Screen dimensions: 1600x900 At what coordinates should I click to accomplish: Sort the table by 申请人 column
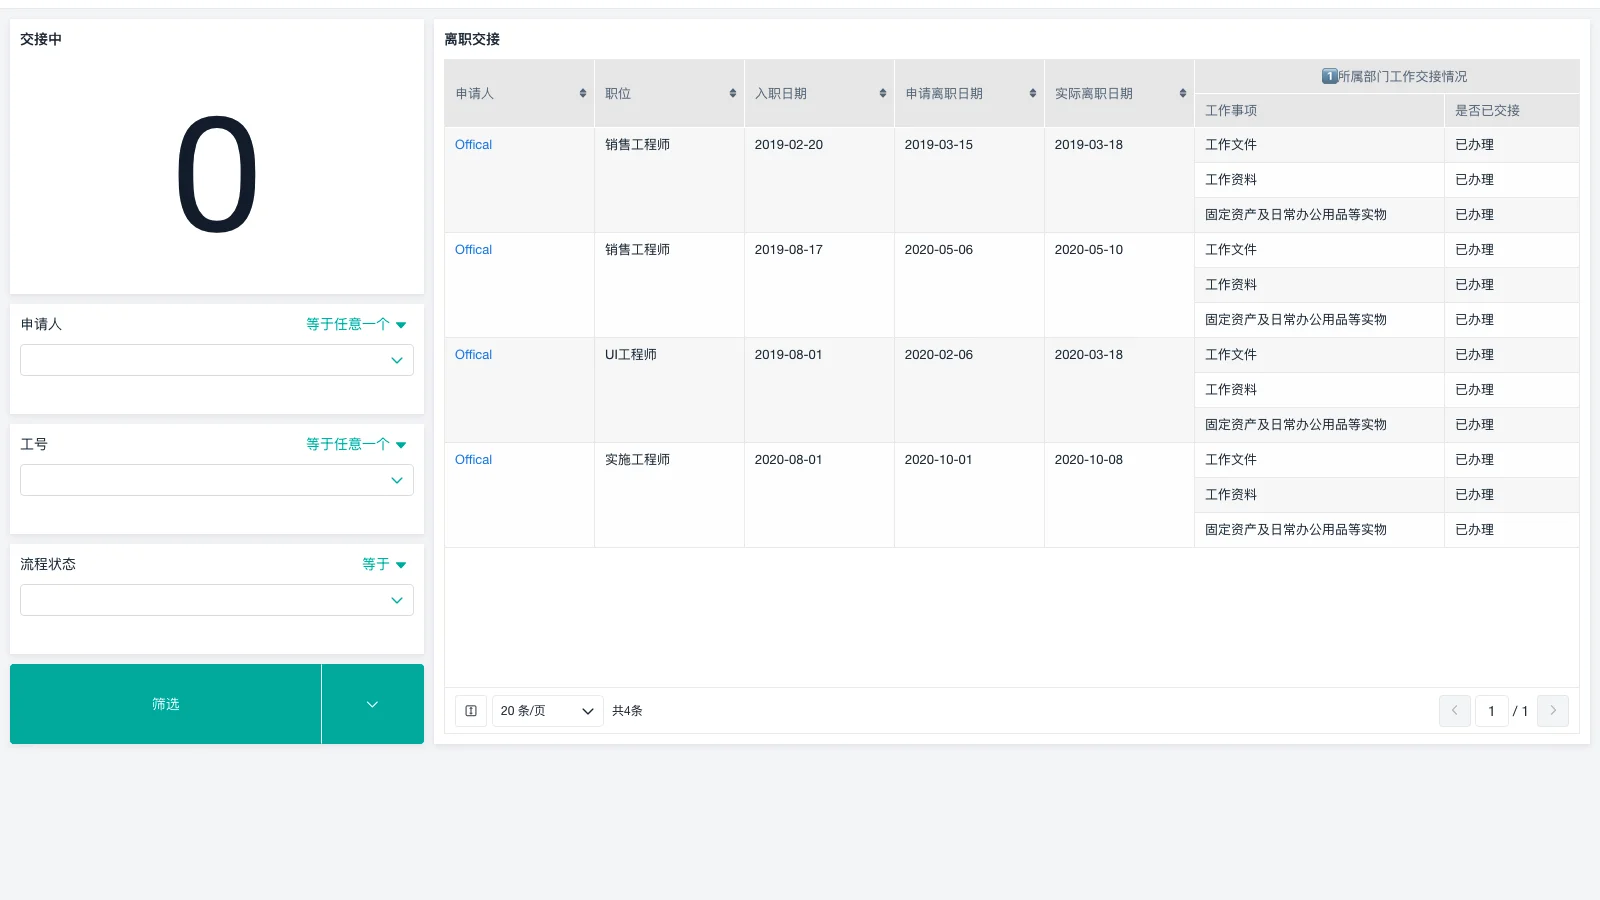tap(582, 92)
